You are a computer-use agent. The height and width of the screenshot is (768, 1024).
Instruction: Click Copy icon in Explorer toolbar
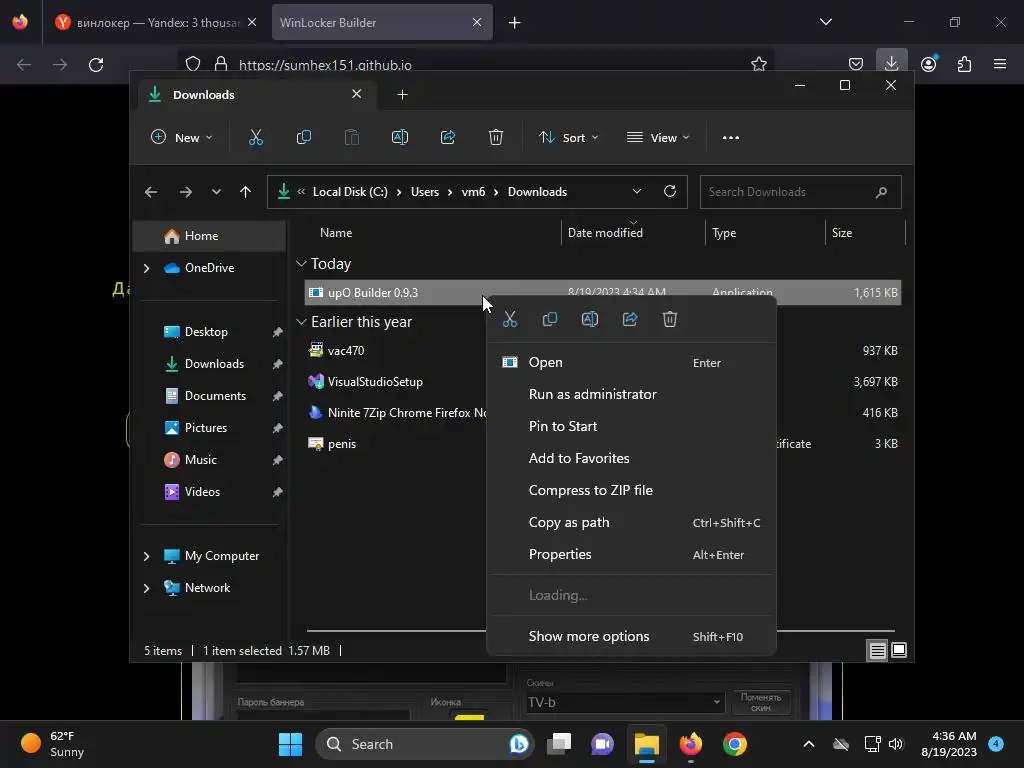[304, 138]
